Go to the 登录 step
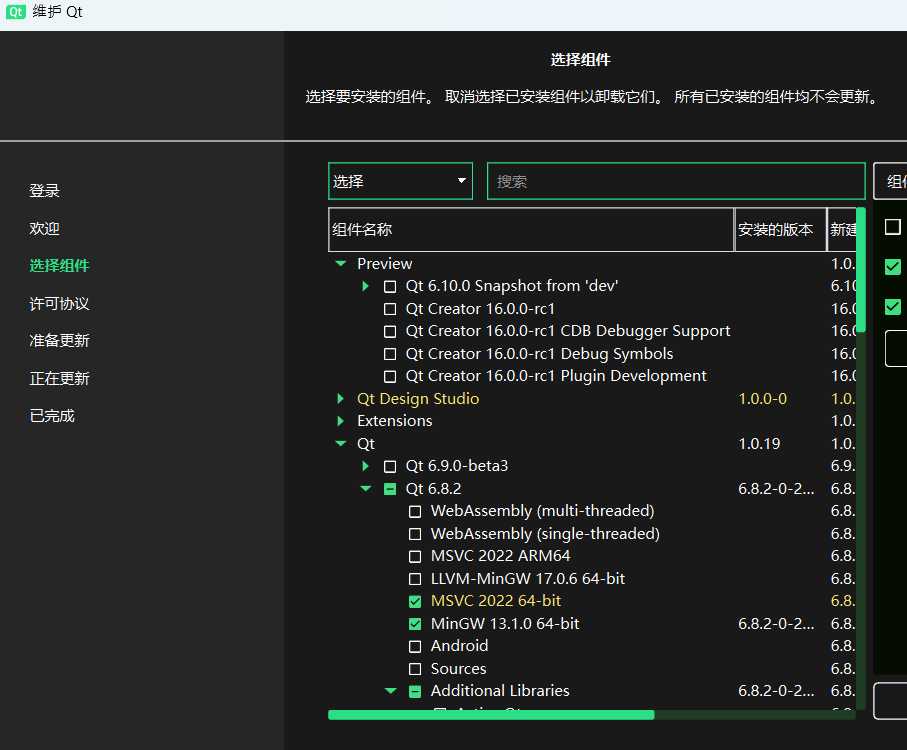The height and width of the screenshot is (750, 907). coord(45,190)
